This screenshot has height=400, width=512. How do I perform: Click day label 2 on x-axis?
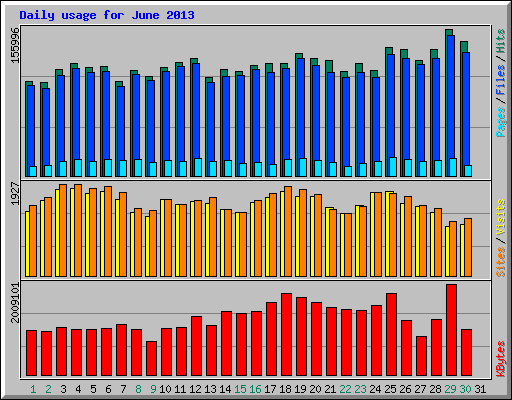48,389
